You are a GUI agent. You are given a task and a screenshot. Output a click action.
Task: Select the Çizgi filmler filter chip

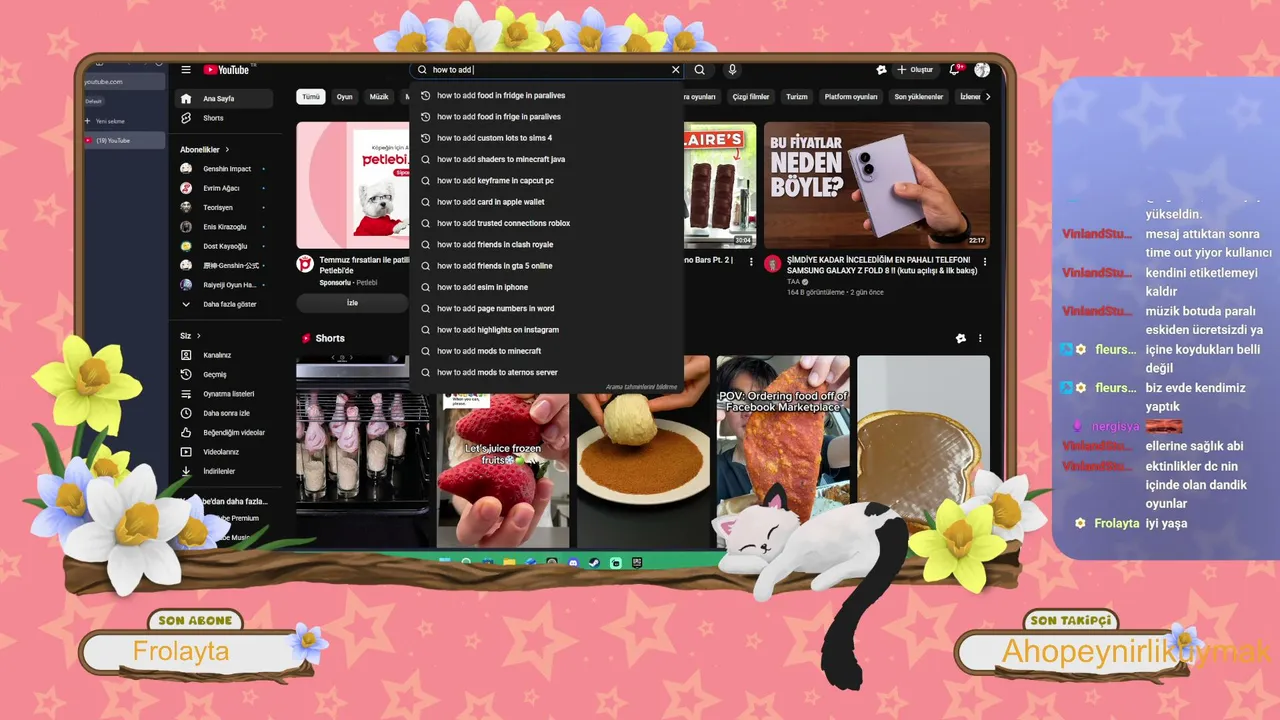(x=751, y=97)
